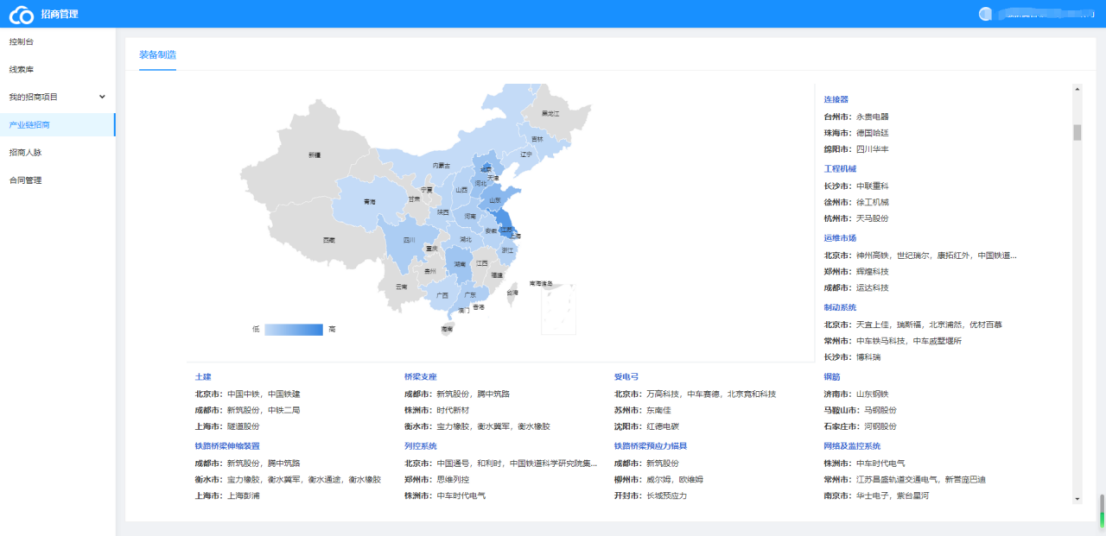Screen dimensions: 1107x537
Task: Select 吉林 province on the map
Action: click(537, 138)
